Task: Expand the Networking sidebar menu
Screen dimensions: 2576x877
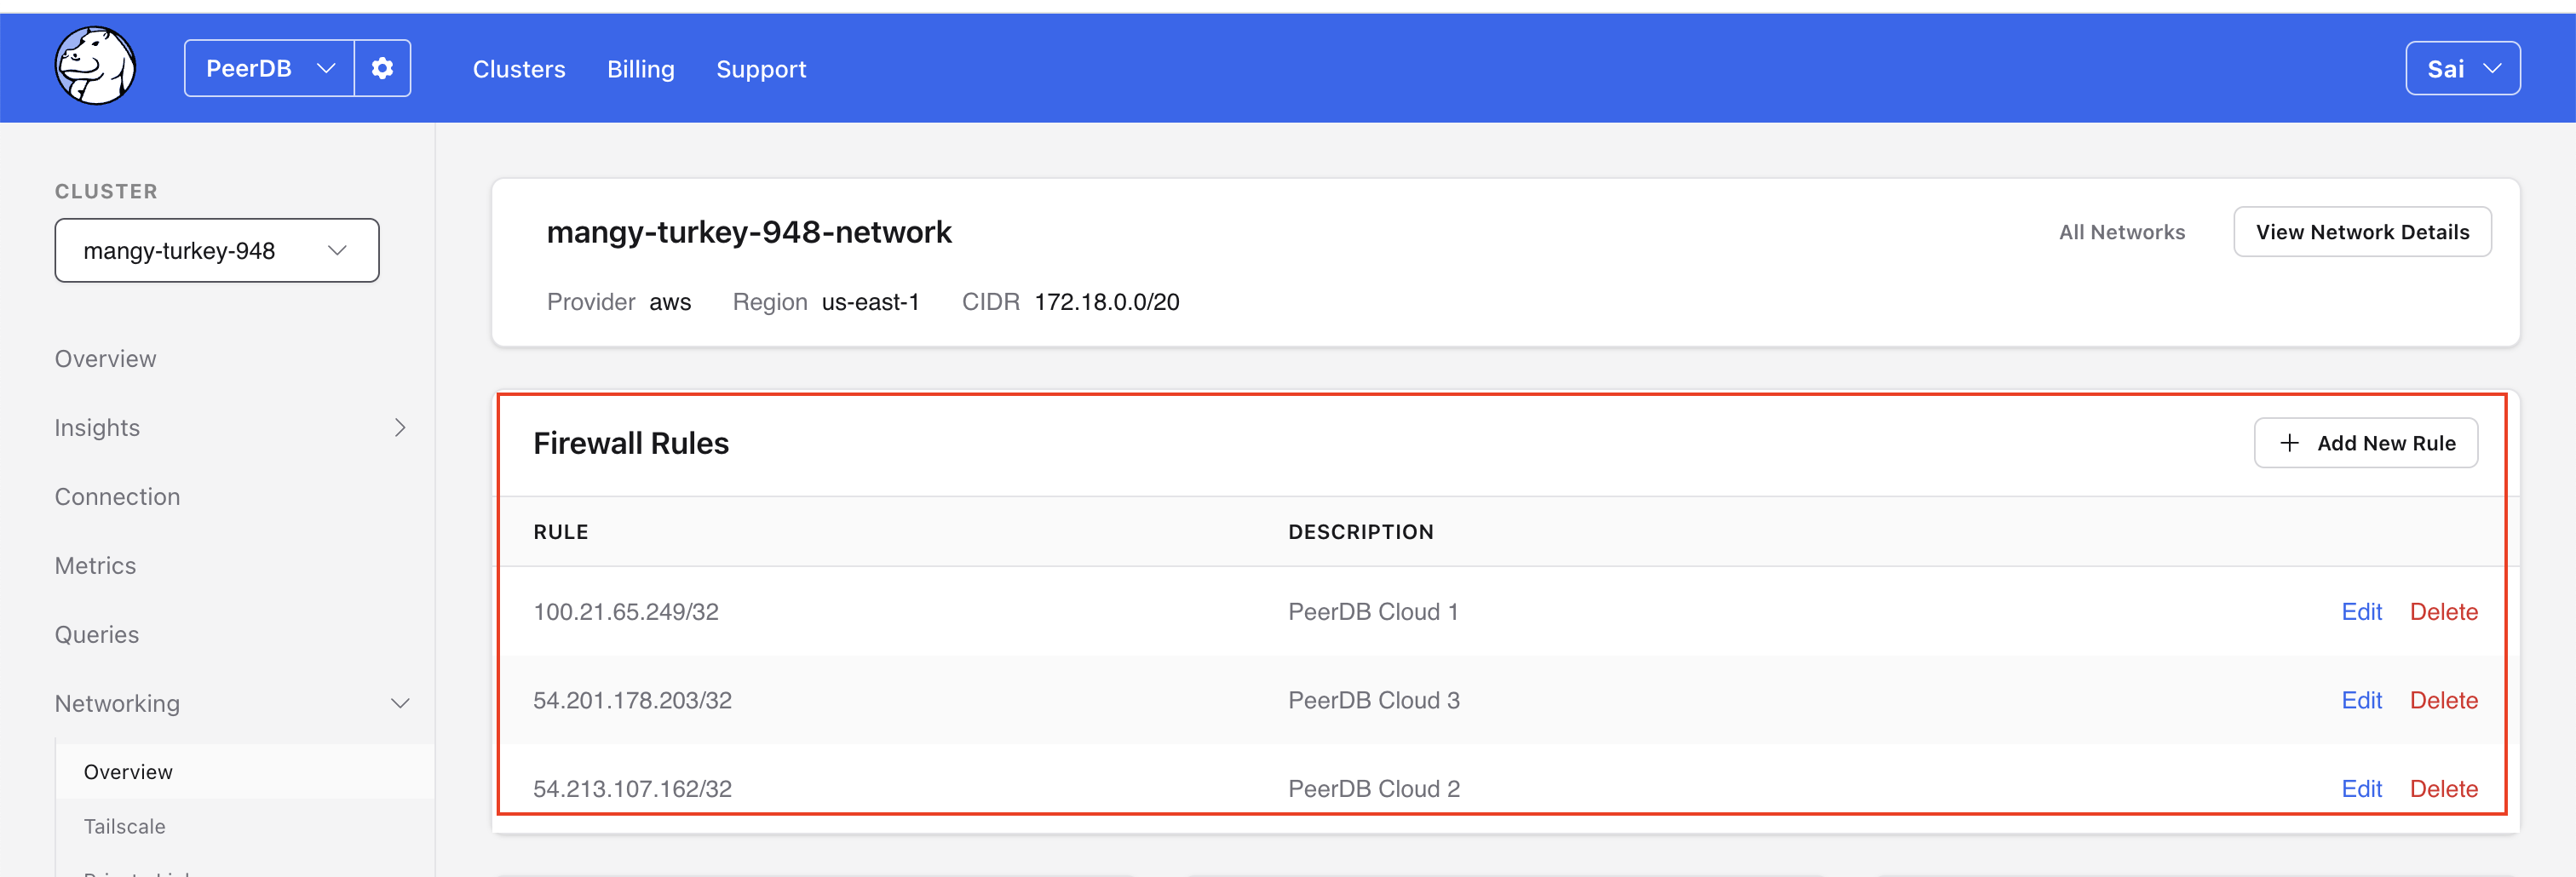Action: tap(117, 703)
